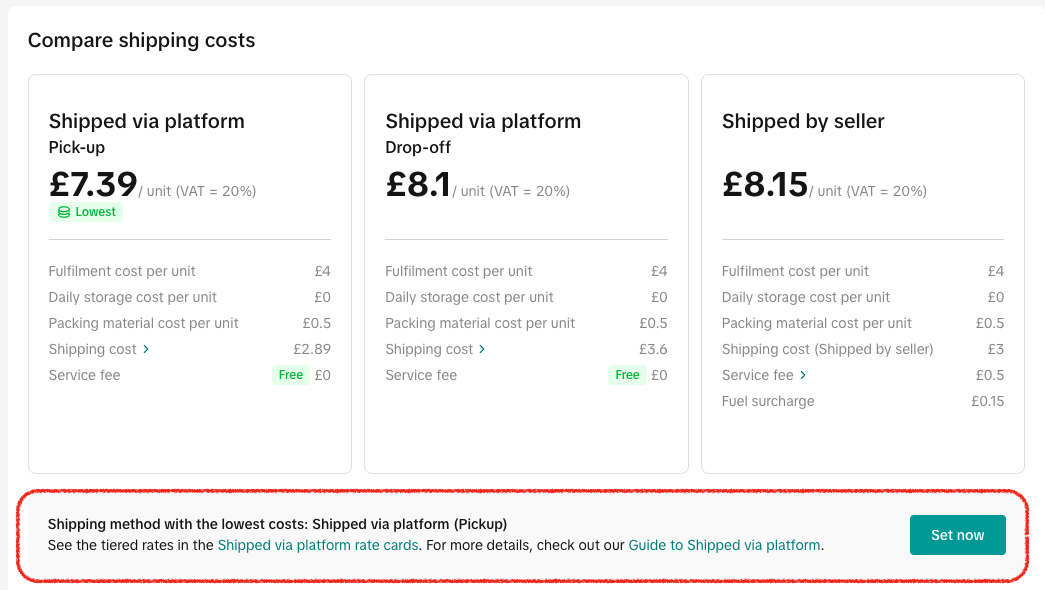The width and height of the screenshot is (1045, 590).
Task: Click the £7.39 per-unit price
Action: click(x=93, y=185)
